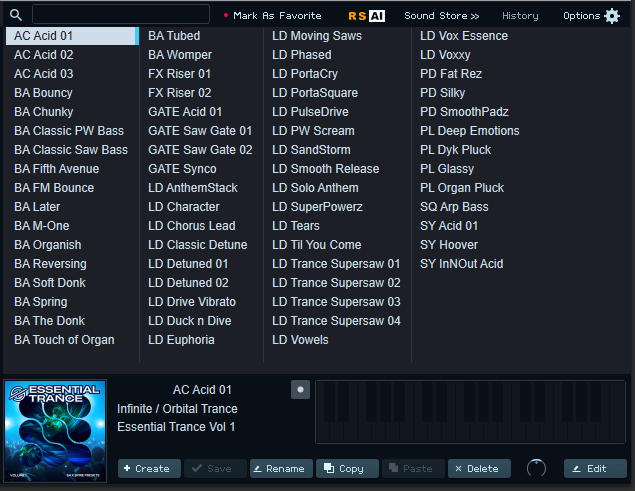Select the preset 'BA M-One'
The width and height of the screenshot is (635, 491).
(42, 226)
